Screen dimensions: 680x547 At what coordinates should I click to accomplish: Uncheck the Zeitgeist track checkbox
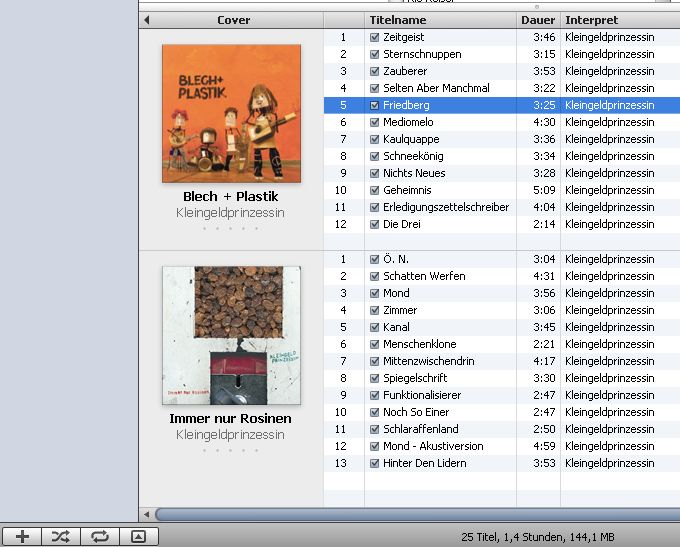coord(375,37)
